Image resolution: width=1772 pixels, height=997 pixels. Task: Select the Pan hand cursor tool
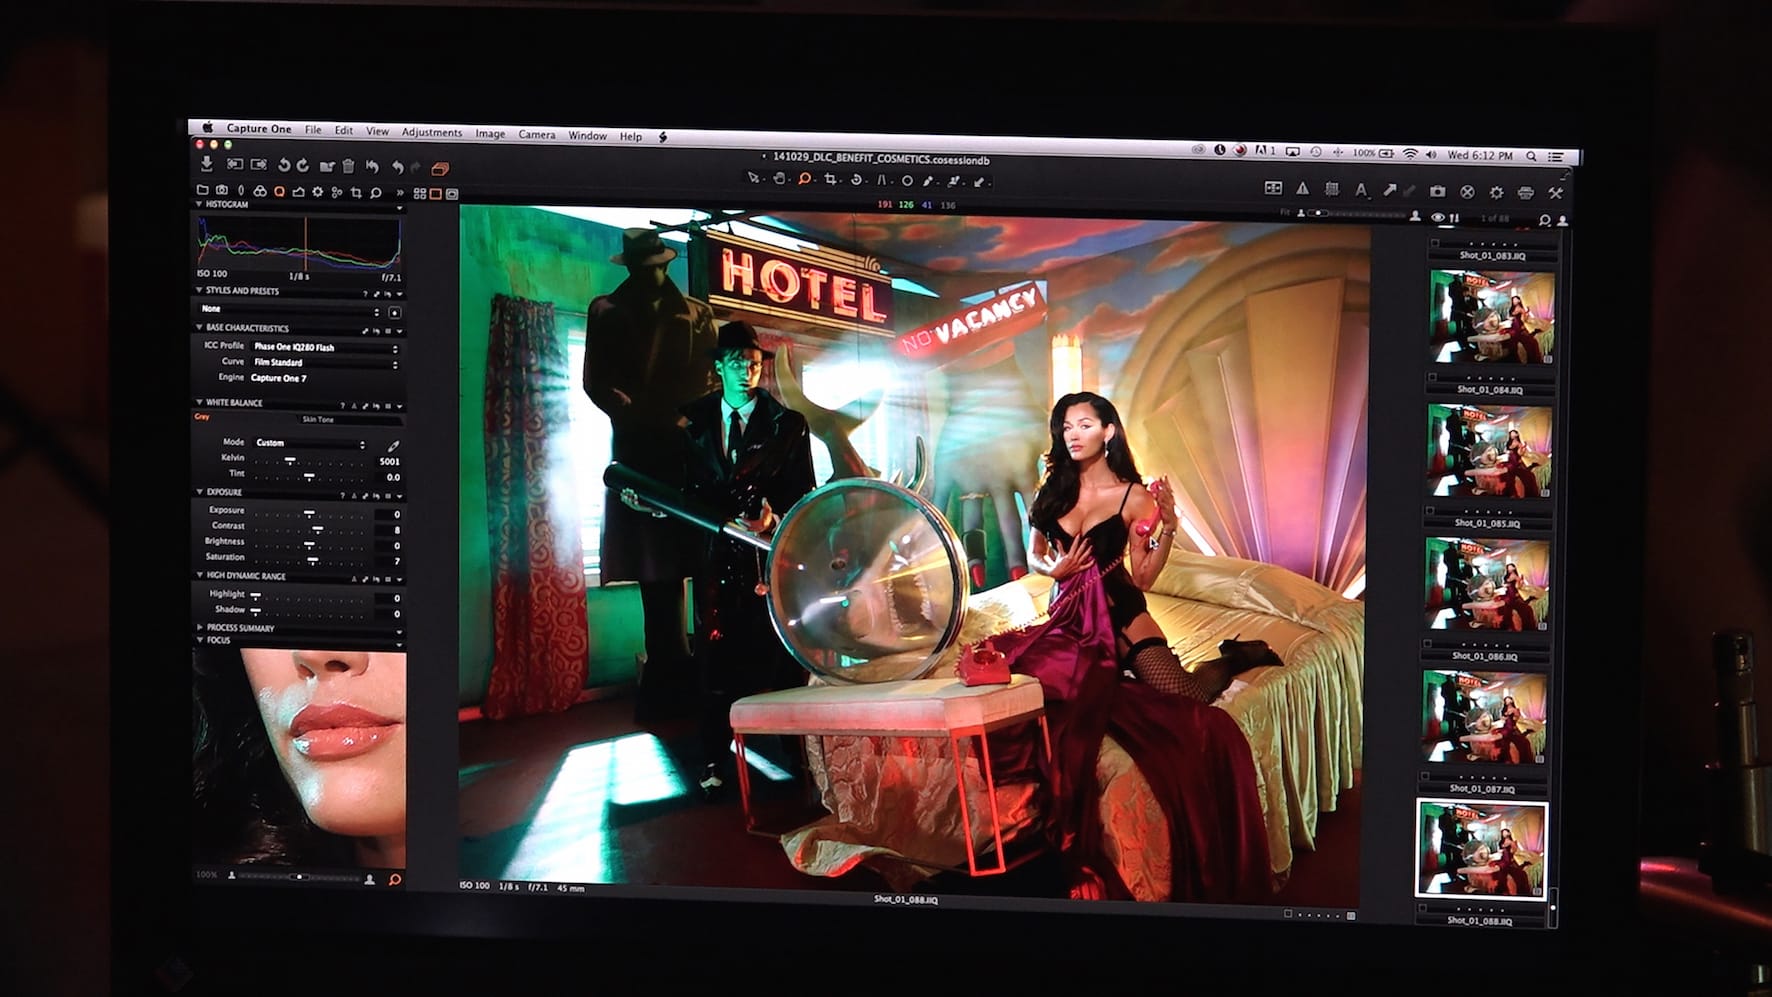pos(779,179)
